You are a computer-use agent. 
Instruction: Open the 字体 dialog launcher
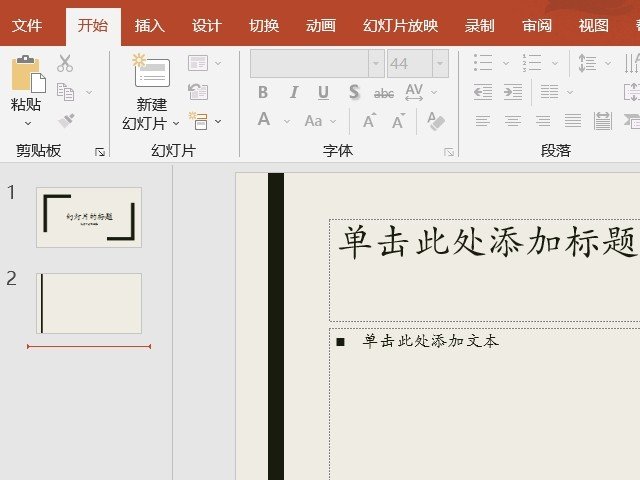tap(449, 152)
